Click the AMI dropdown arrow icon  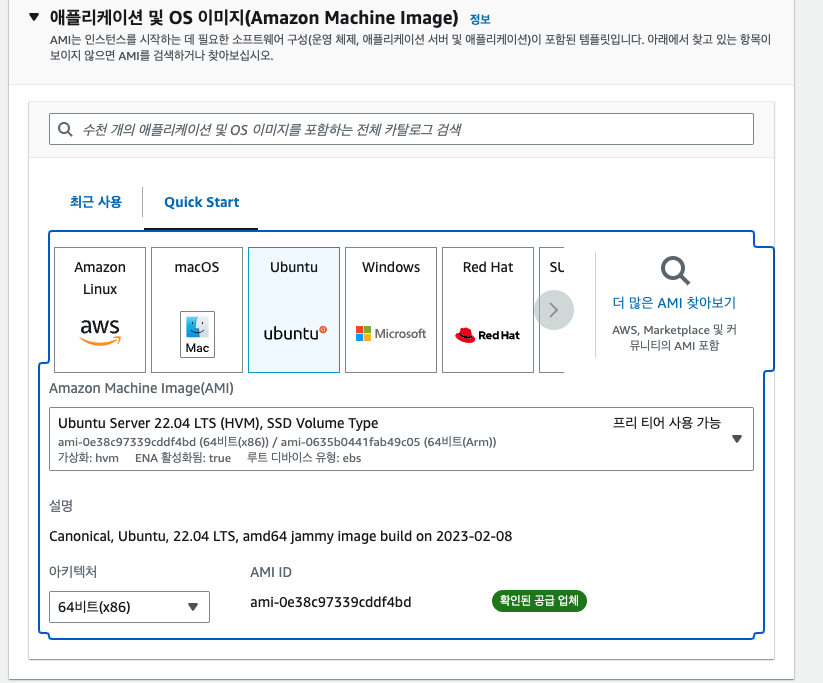click(737, 439)
